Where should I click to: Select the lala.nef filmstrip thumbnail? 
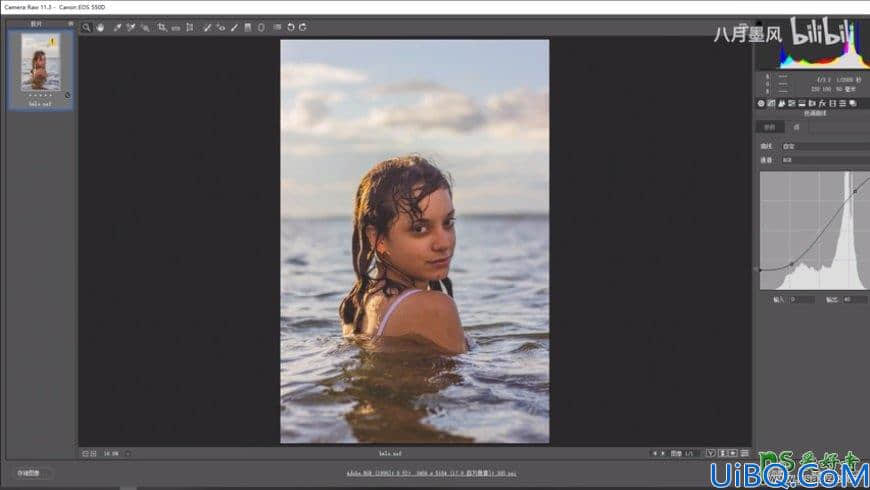(x=40, y=62)
